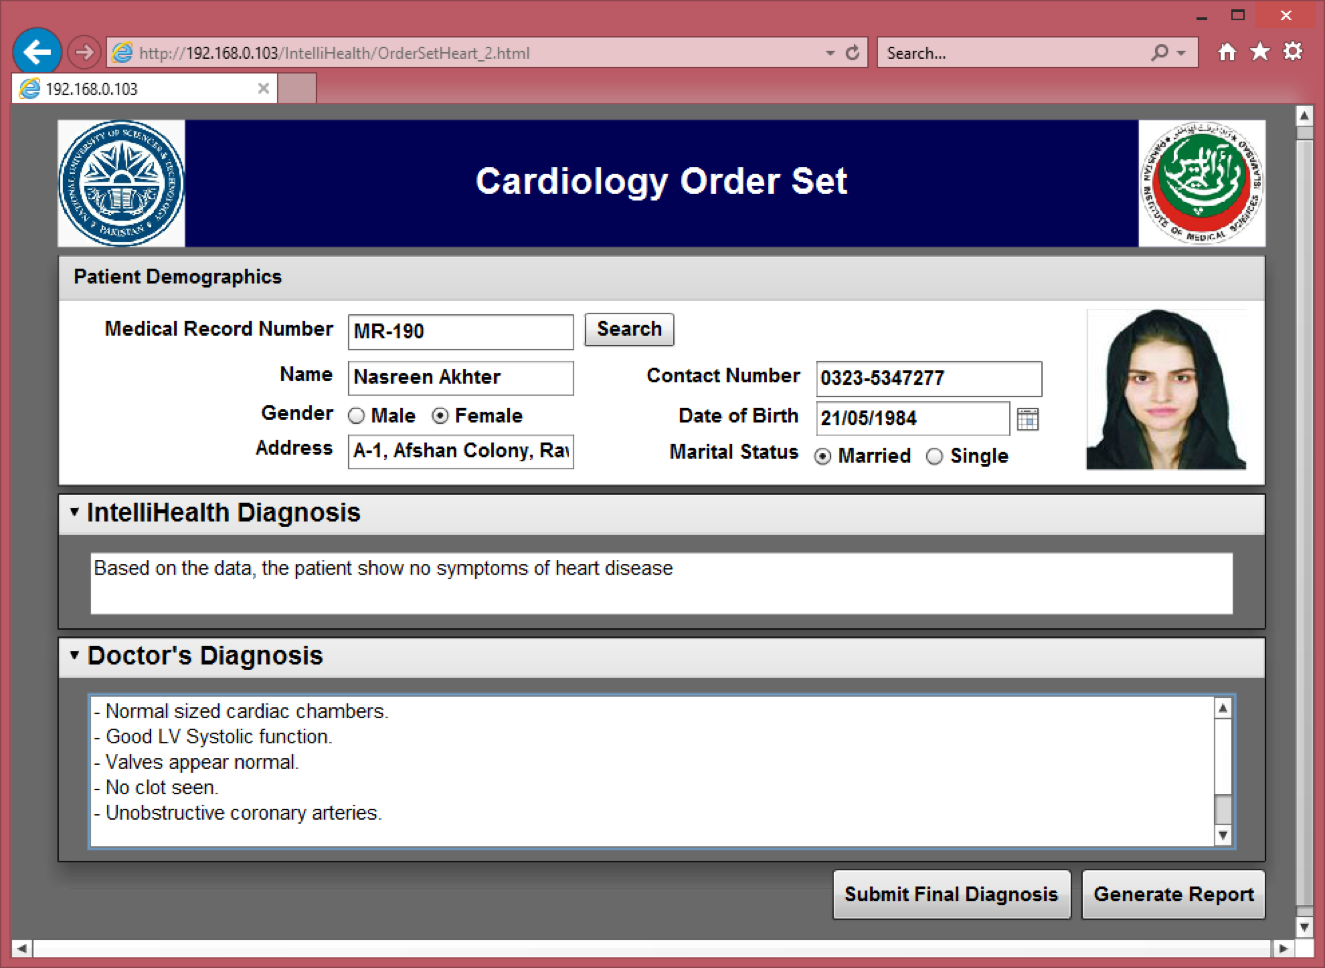Image resolution: width=1325 pixels, height=968 pixels.
Task: Click the Medical Record Number field
Action: (460, 331)
